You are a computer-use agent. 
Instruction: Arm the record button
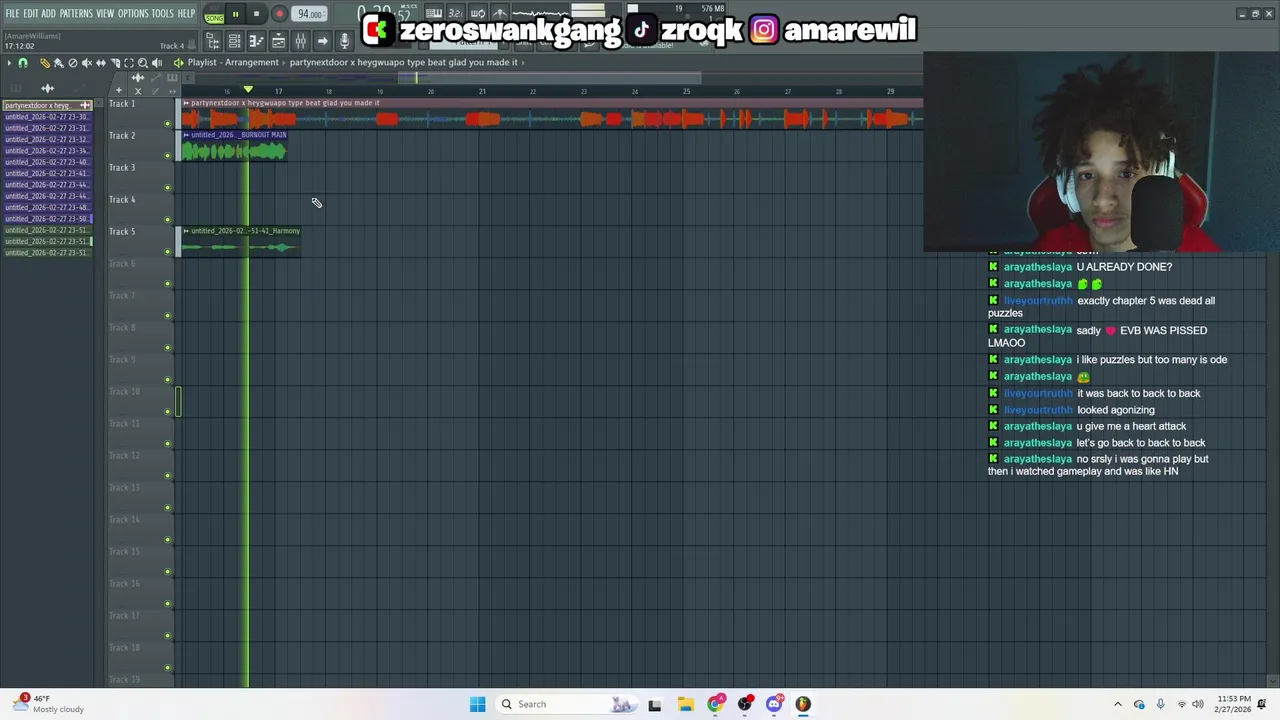tap(279, 14)
